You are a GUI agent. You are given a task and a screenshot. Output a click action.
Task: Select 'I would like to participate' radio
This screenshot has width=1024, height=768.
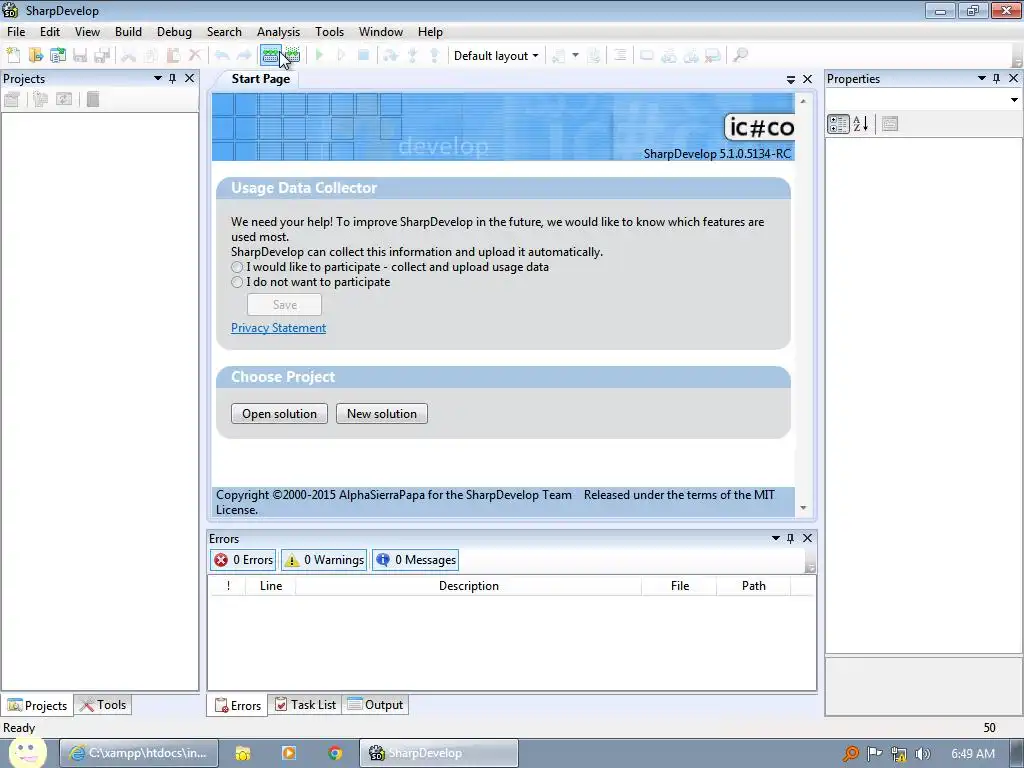237,267
